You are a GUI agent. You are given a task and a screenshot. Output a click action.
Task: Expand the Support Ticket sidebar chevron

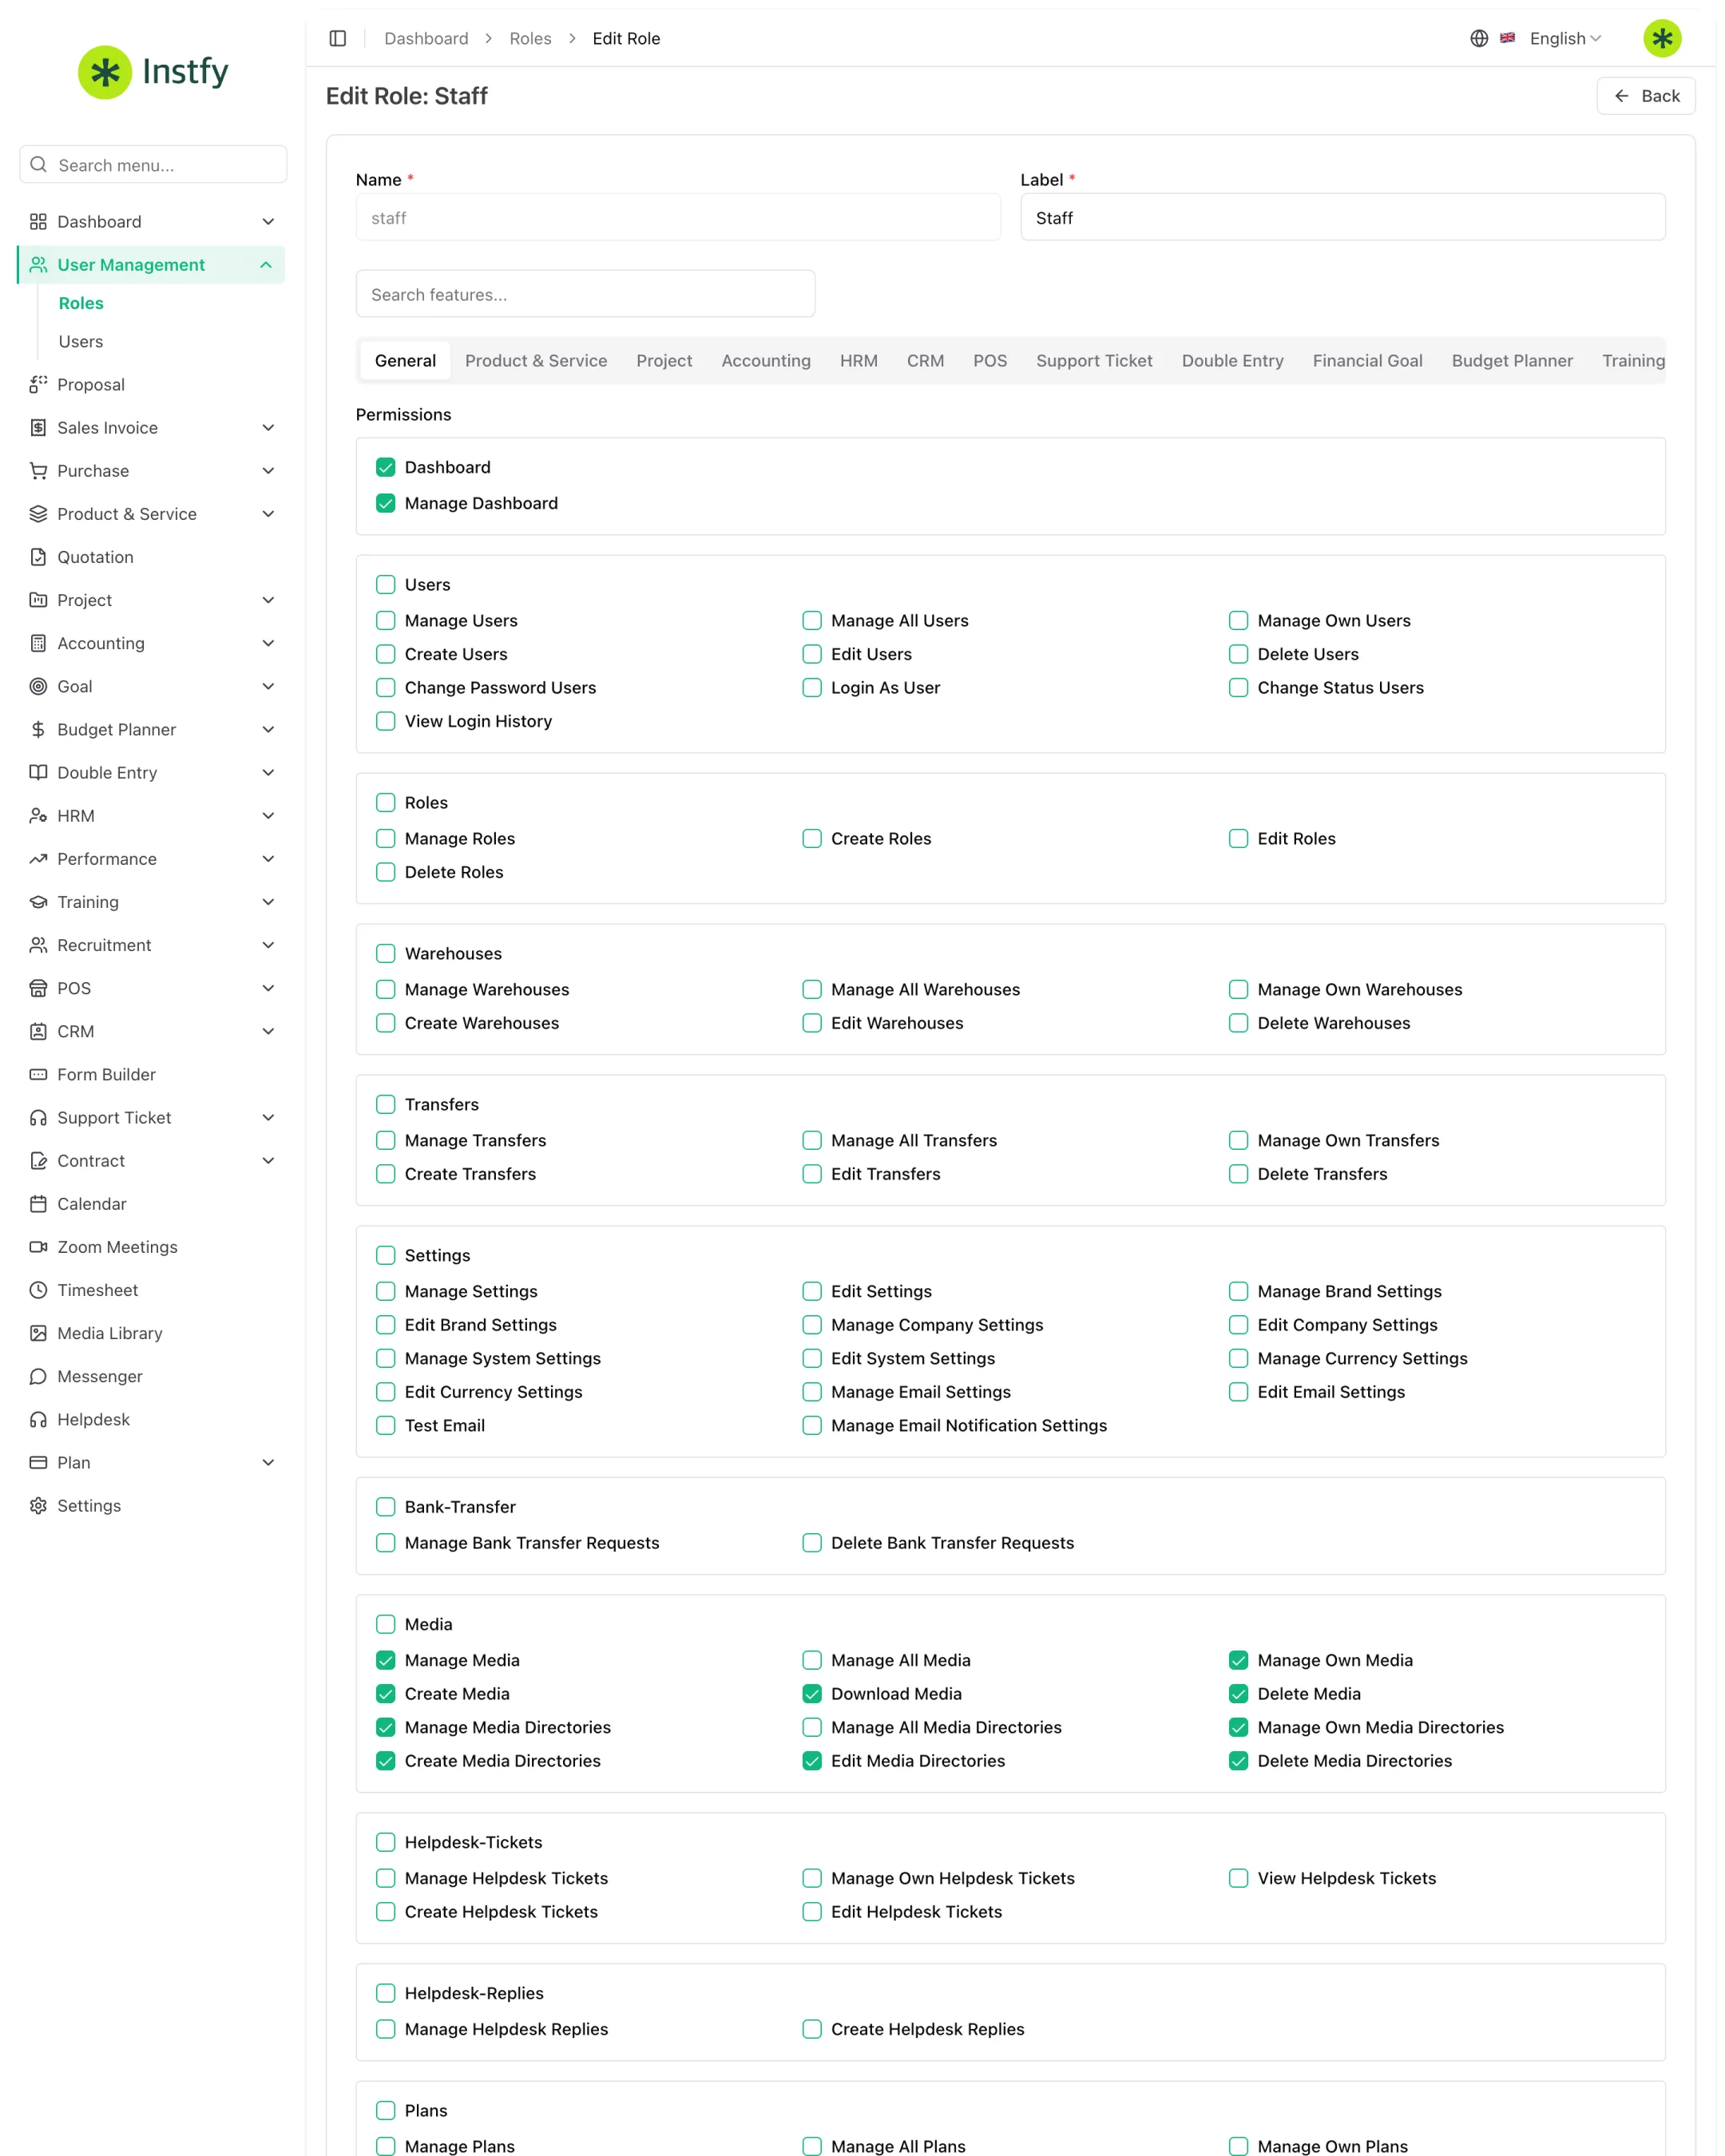pos(268,1118)
